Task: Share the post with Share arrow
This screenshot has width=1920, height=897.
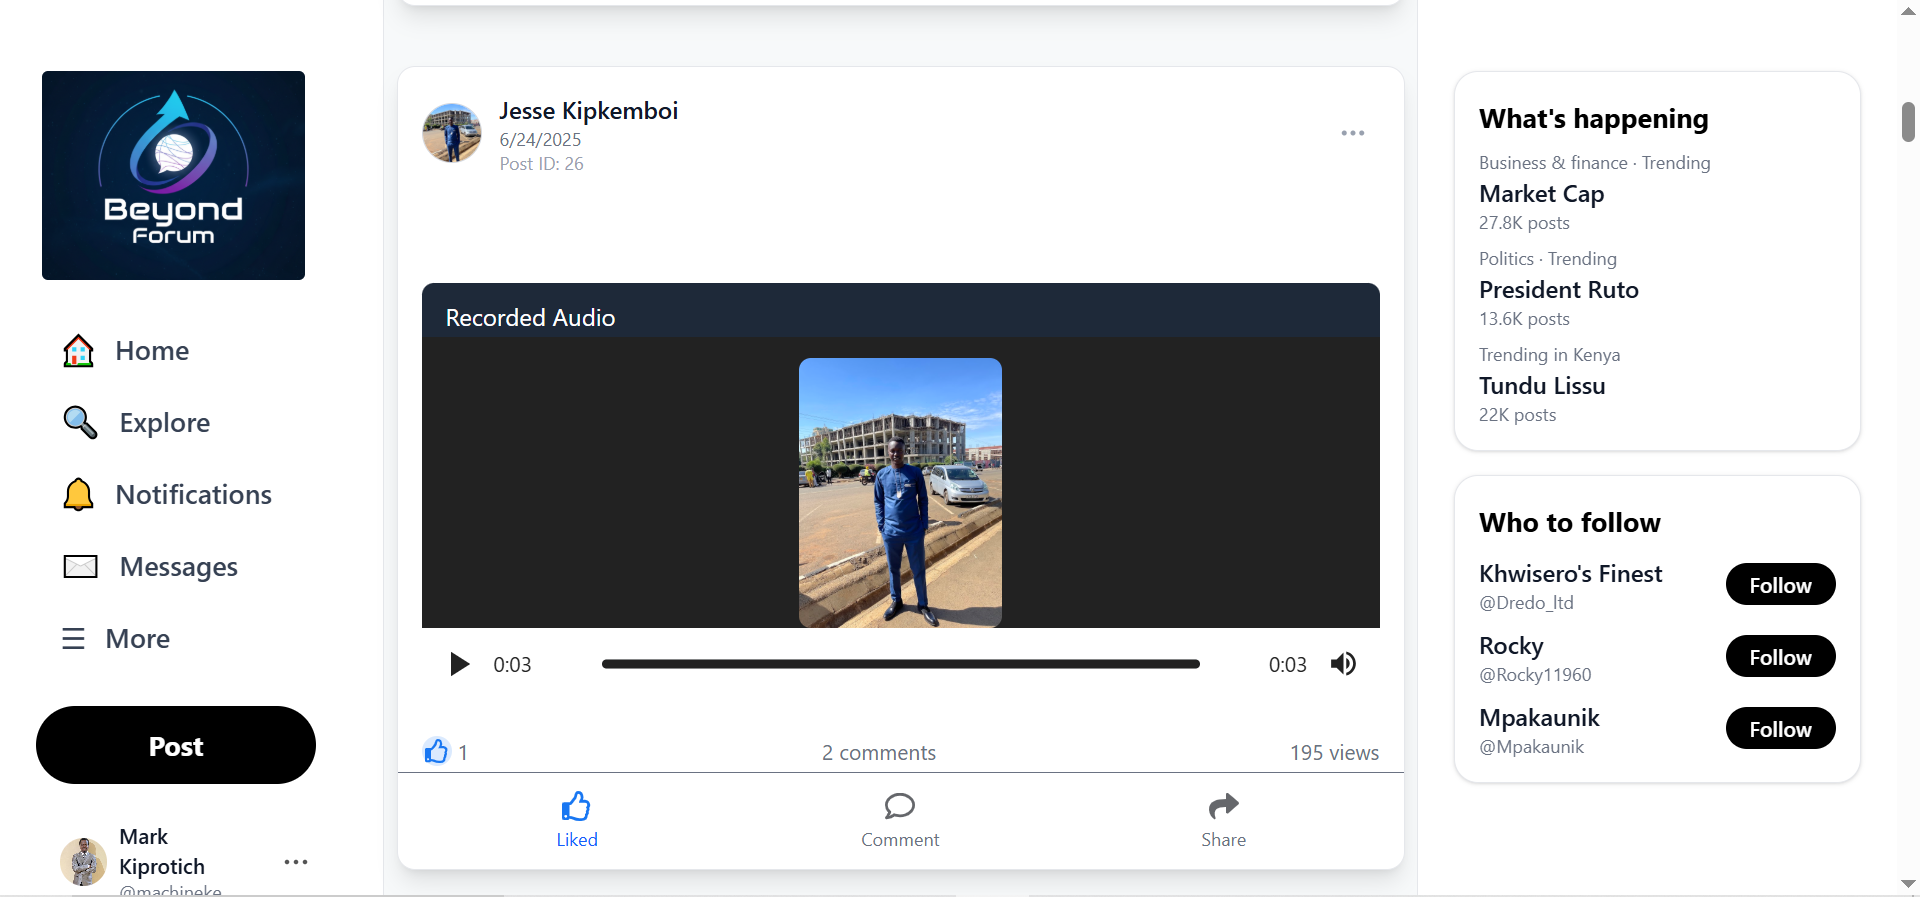Action: 1223,820
